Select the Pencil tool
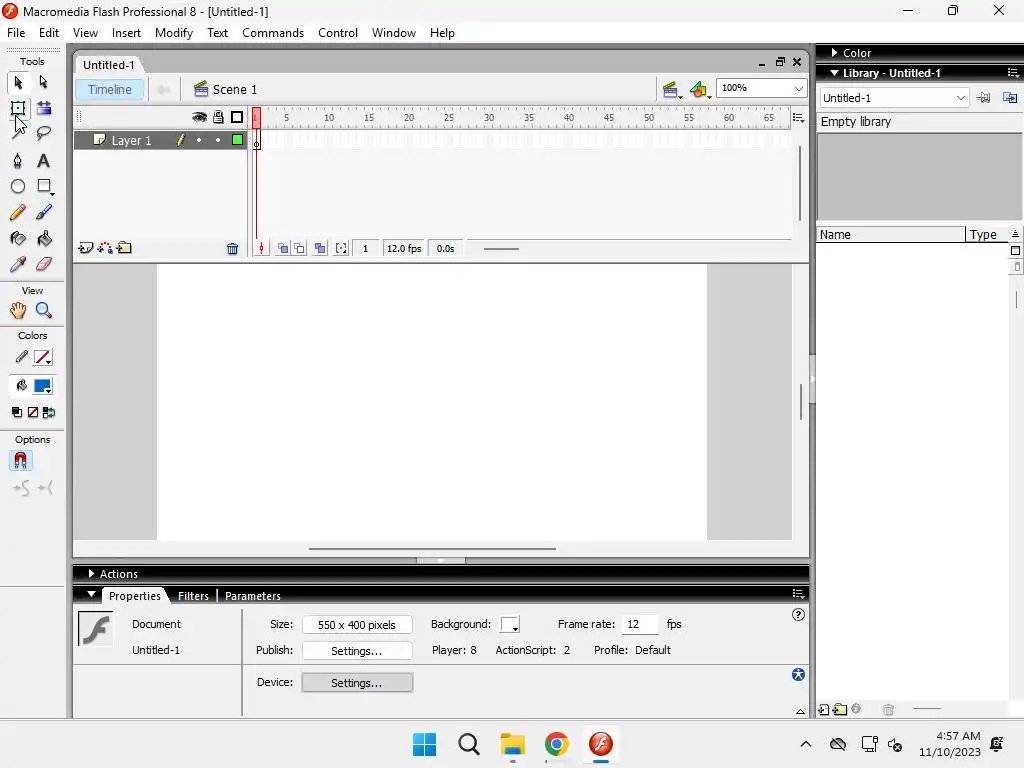The height and width of the screenshot is (768, 1024). pos(18,212)
